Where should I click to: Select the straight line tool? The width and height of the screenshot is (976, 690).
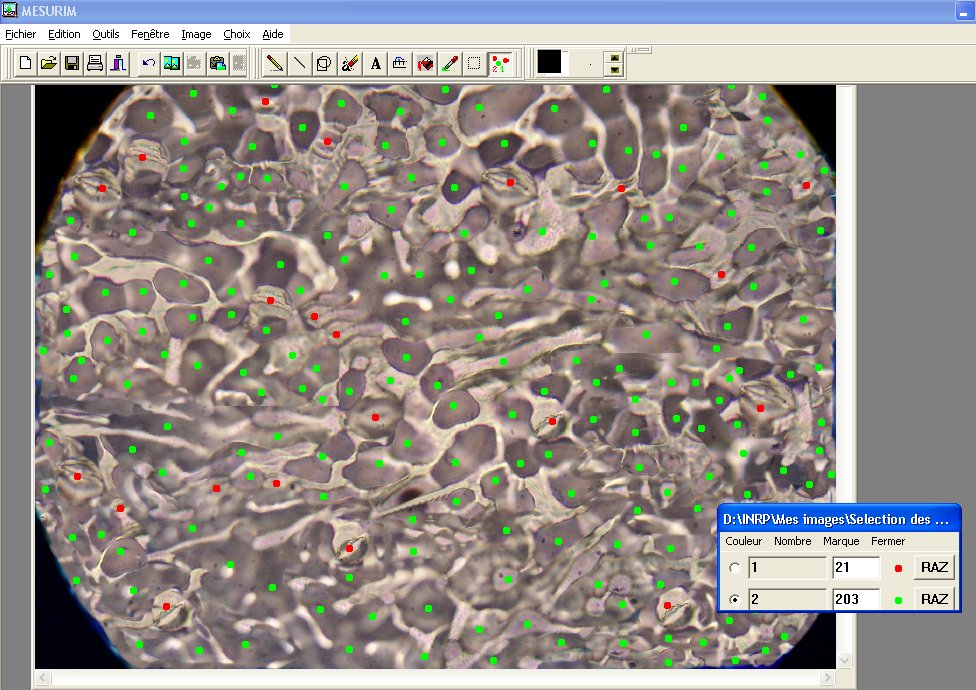click(x=299, y=63)
